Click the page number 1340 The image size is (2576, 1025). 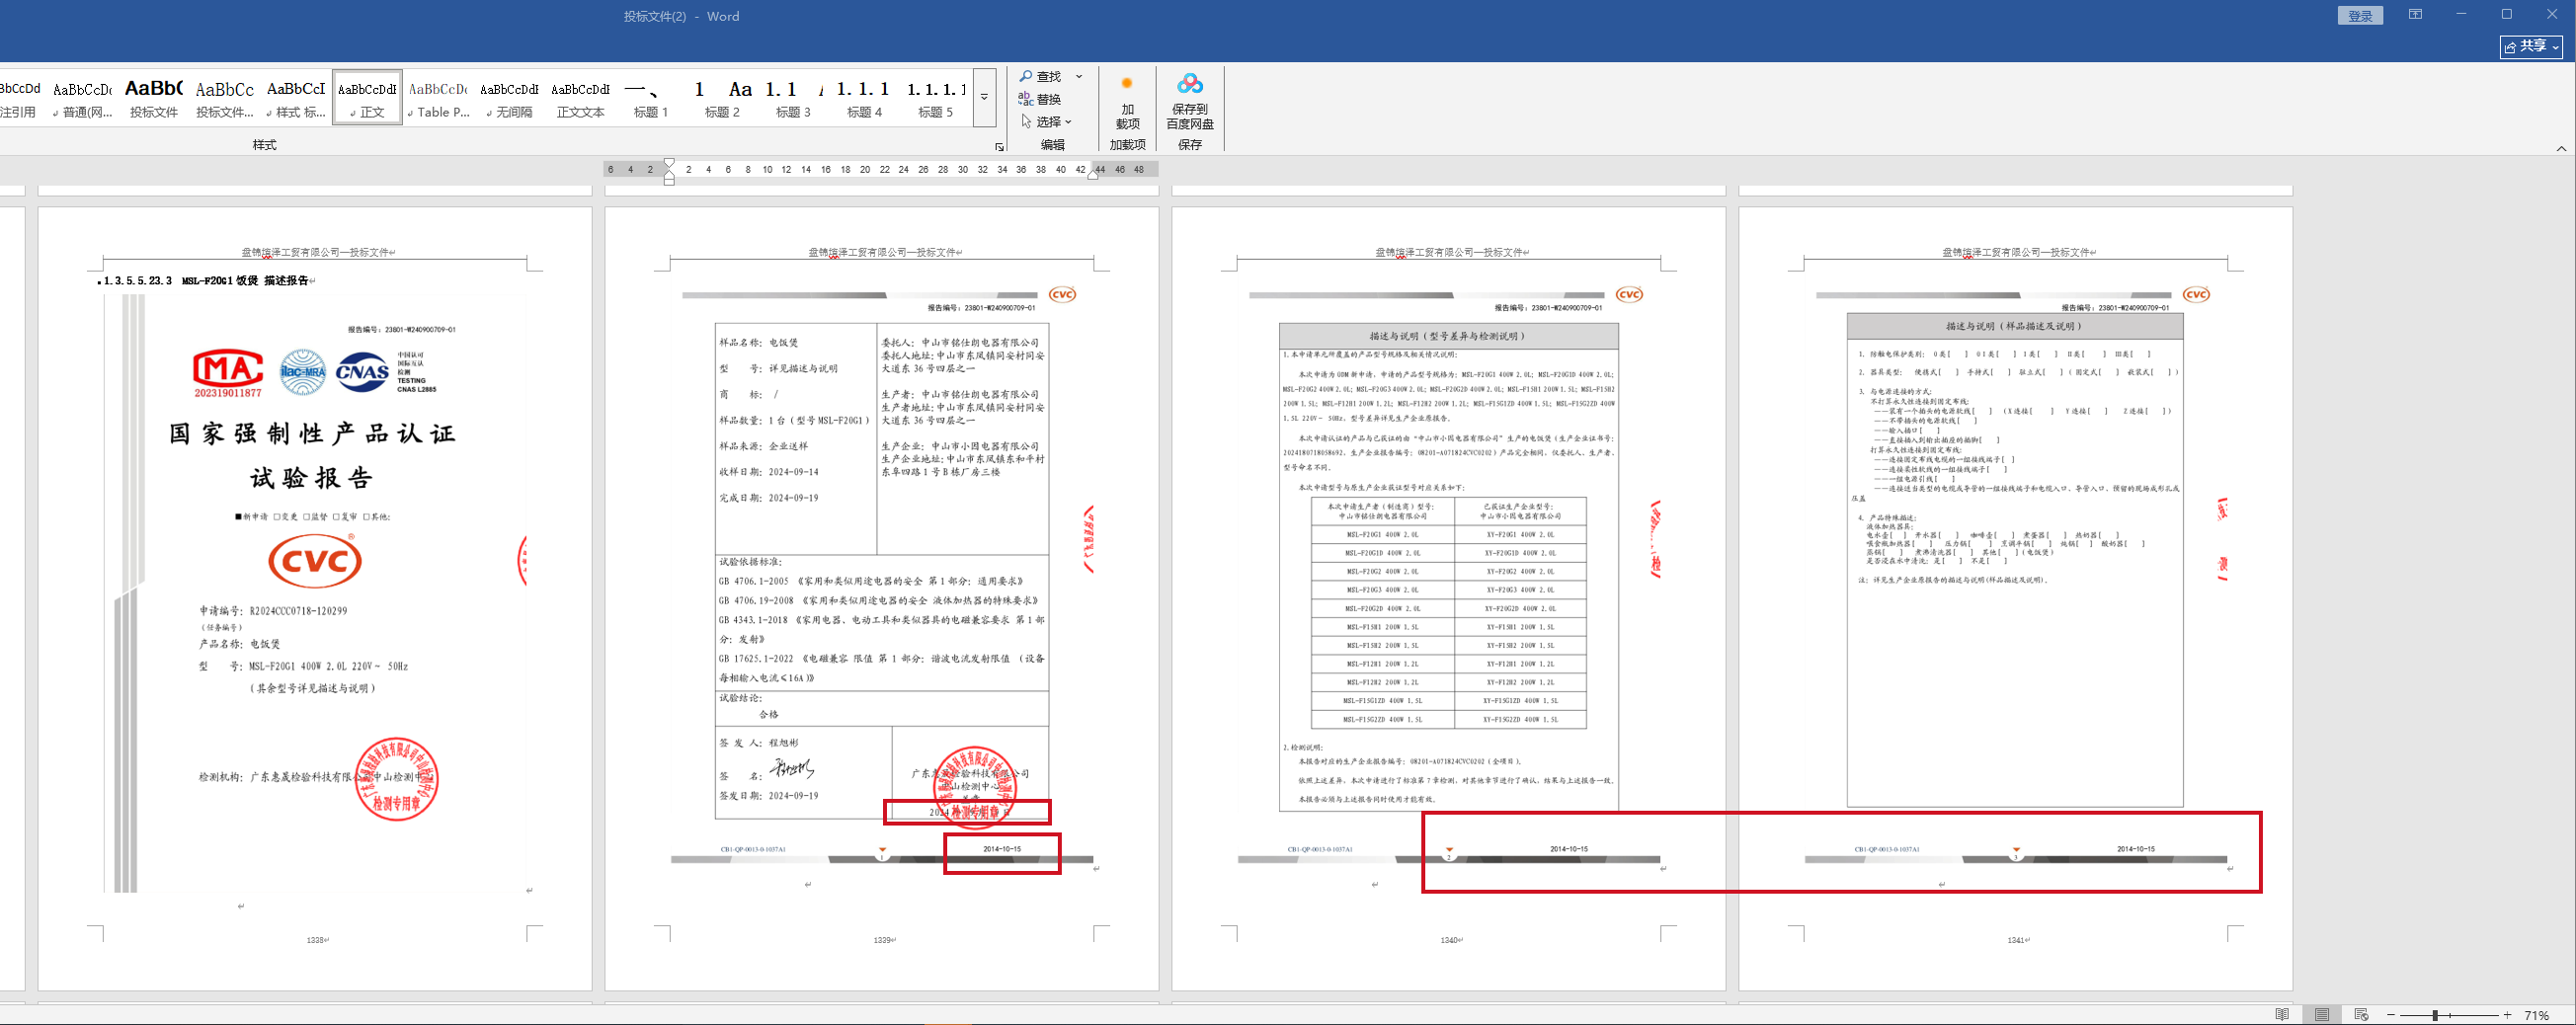click(1450, 940)
